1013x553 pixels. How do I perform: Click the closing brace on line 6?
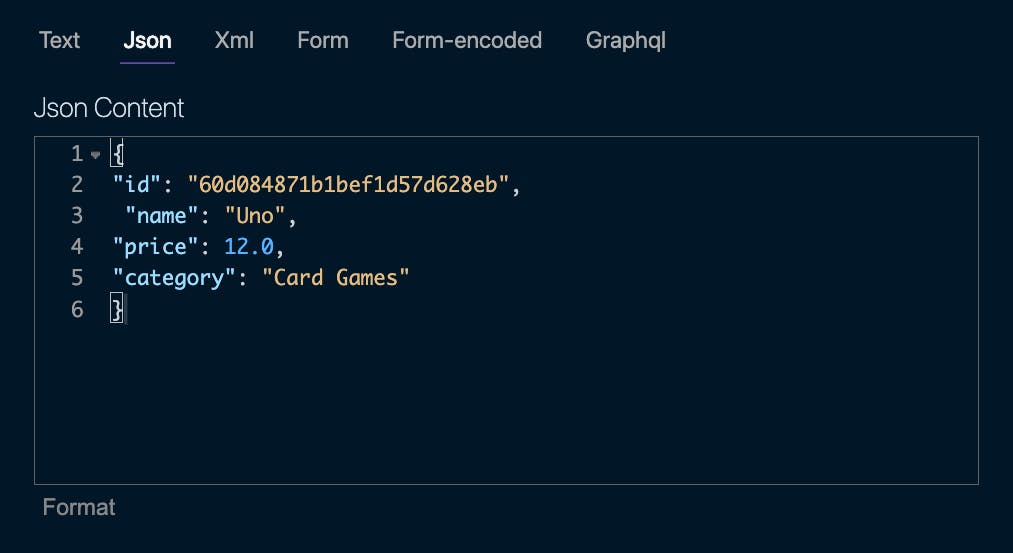click(116, 309)
